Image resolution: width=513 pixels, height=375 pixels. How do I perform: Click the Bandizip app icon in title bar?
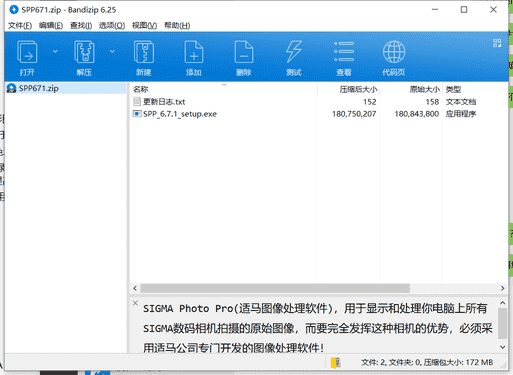(x=14, y=10)
